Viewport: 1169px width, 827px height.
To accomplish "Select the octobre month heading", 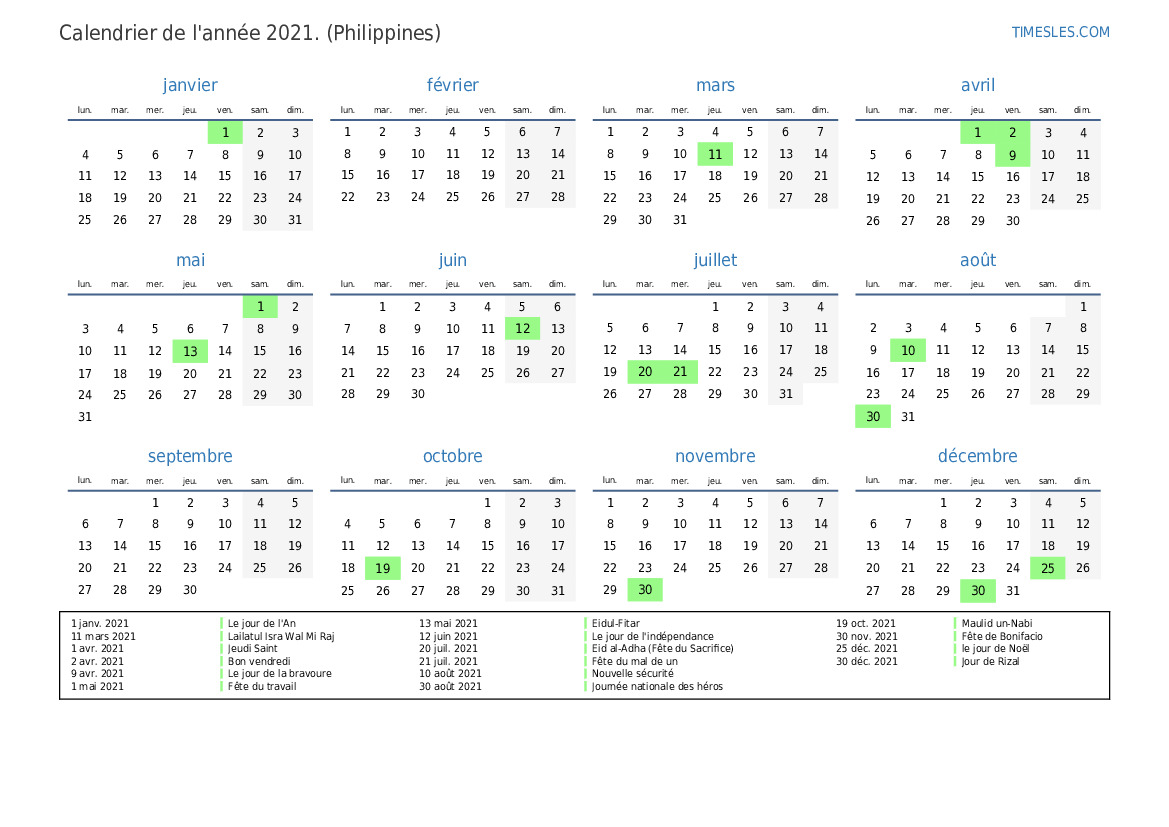I will click(x=452, y=456).
